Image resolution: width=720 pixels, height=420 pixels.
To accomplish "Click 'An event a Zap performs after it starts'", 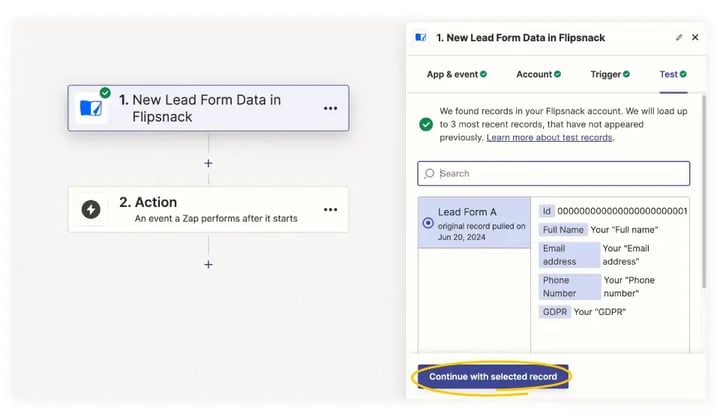I will point(216,218).
